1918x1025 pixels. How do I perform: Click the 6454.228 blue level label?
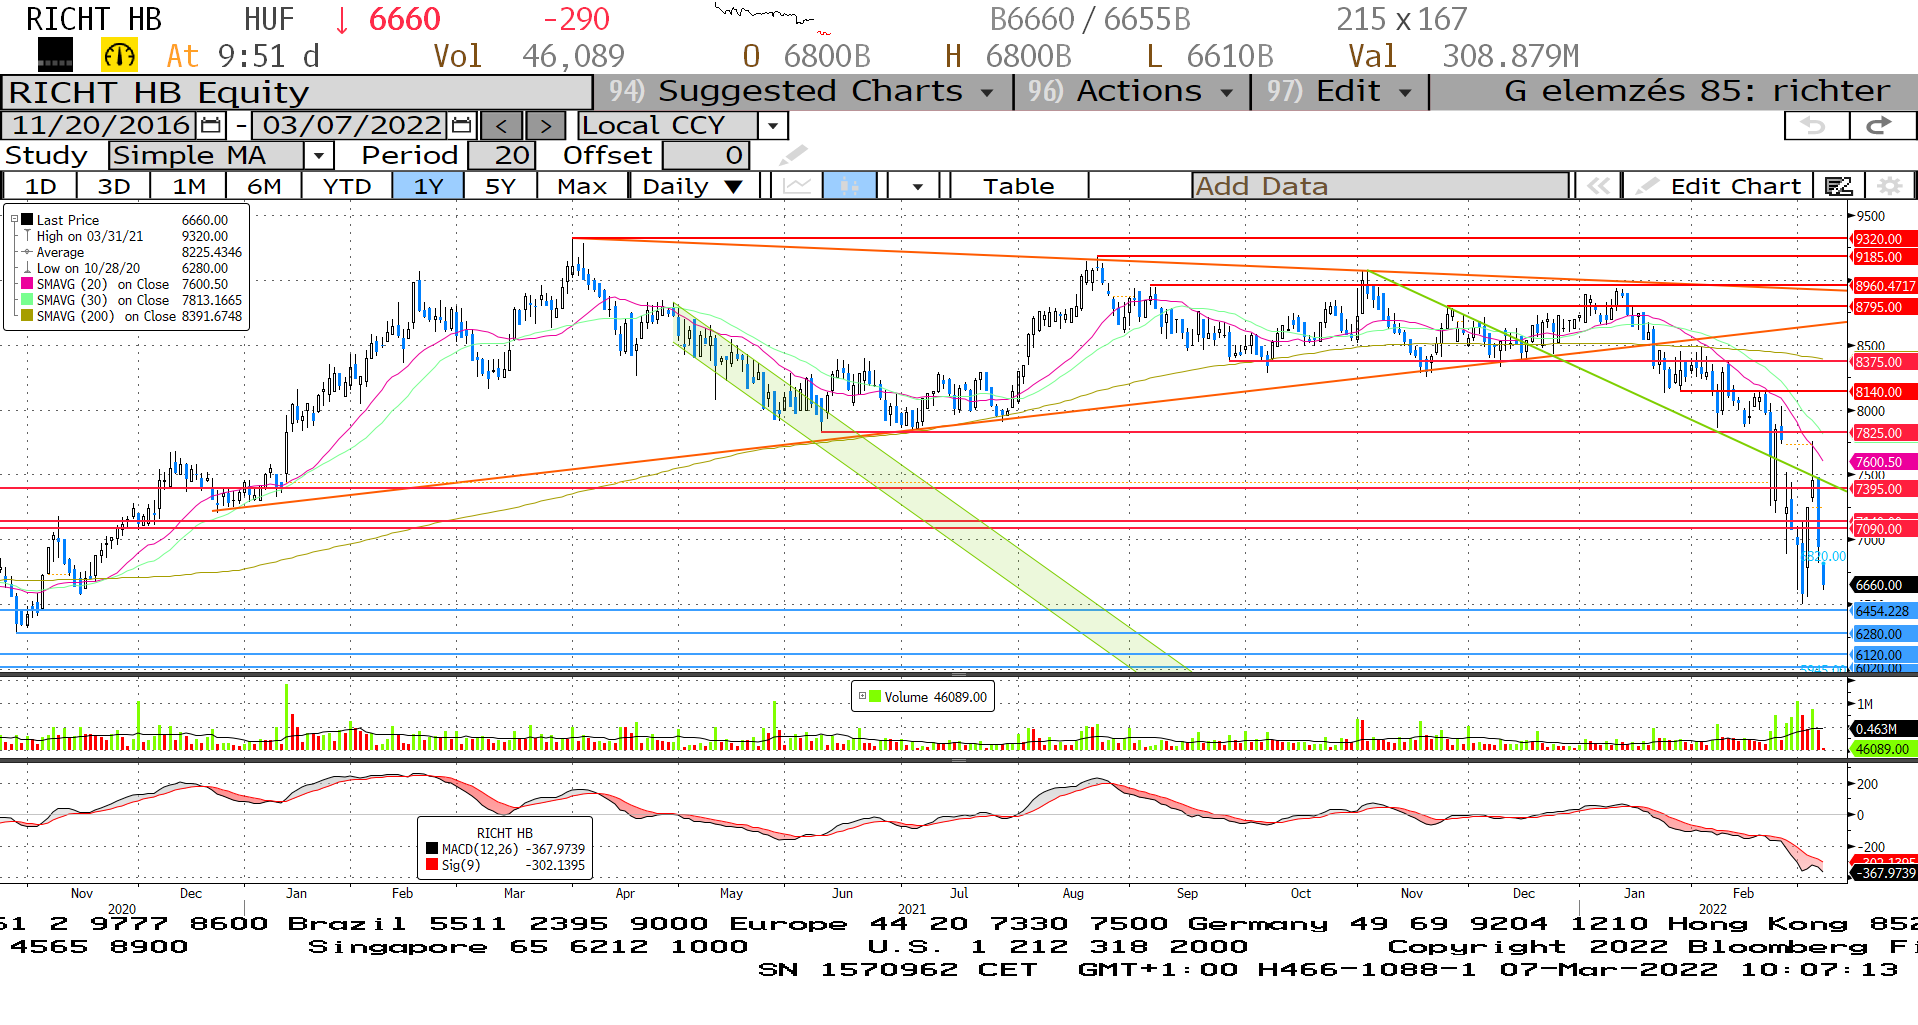click(x=1885, y=611)
